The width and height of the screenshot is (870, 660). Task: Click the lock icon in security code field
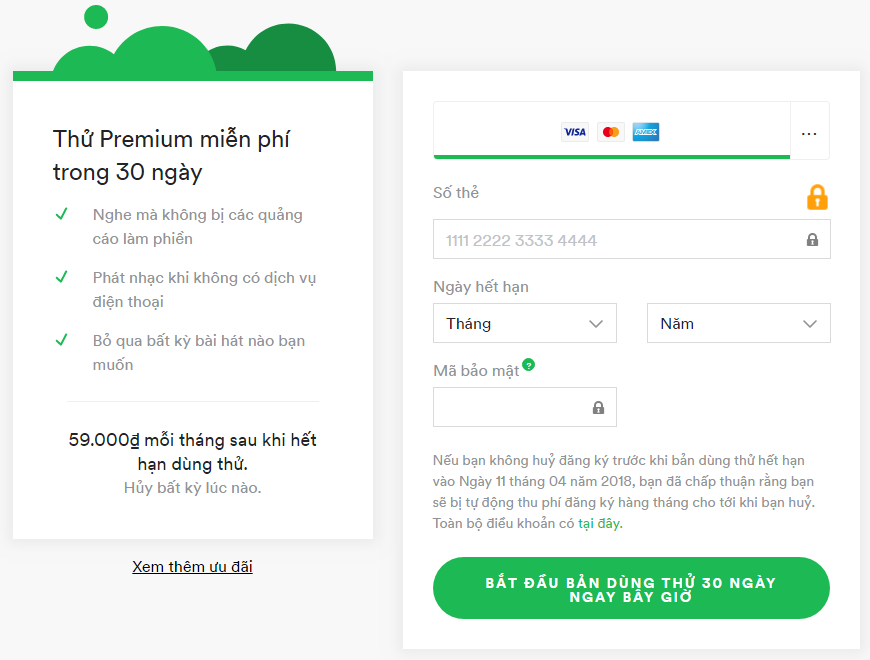pos(598,408)
